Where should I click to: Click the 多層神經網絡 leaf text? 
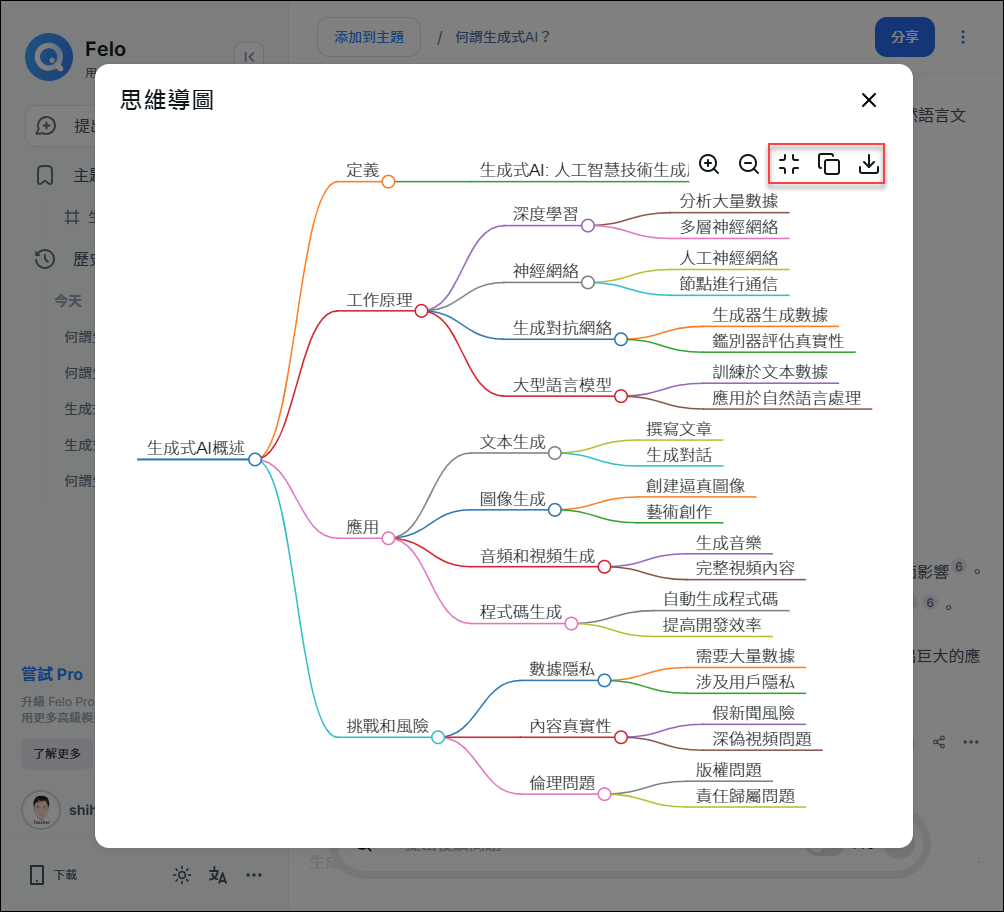(x=729, y=227)
